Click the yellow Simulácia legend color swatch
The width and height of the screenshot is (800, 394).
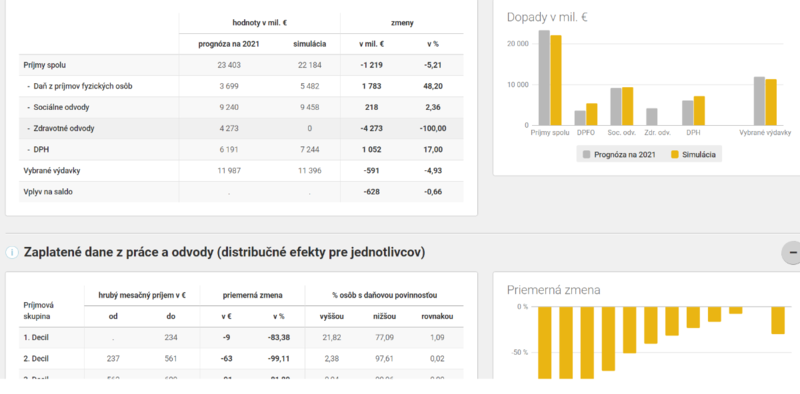[x=675, y=154]
